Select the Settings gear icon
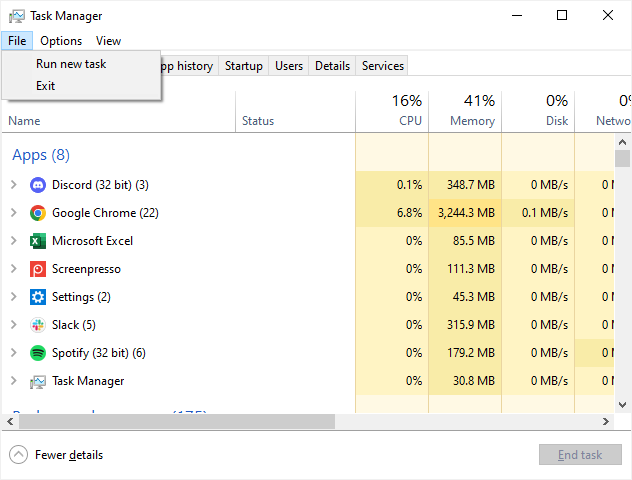Image resolution: width=632 pixels, height=480 pixels. [38, 297]
